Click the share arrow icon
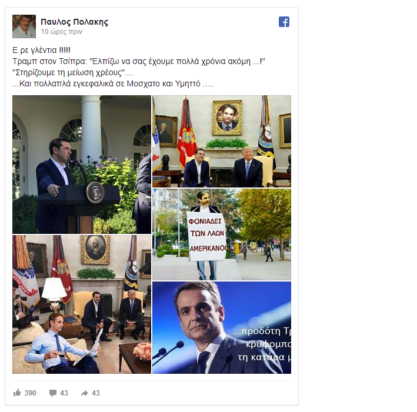Image resolution: width=417 pixels, height=412 pixels. click(x=84, y=393)
